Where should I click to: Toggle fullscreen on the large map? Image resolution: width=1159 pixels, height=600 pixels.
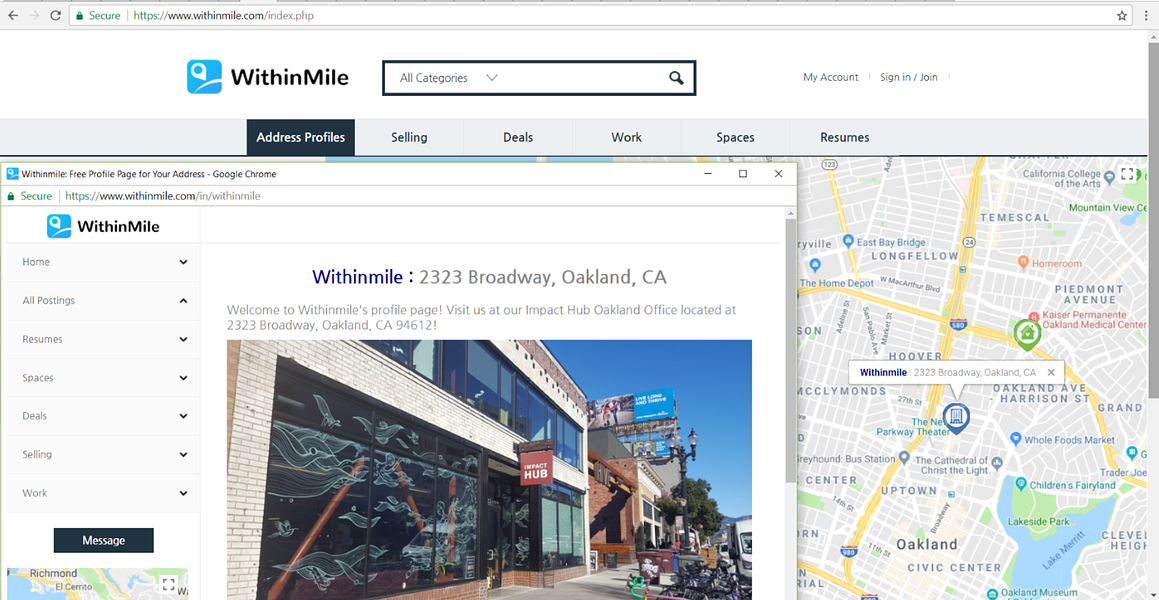[1127, 174]
